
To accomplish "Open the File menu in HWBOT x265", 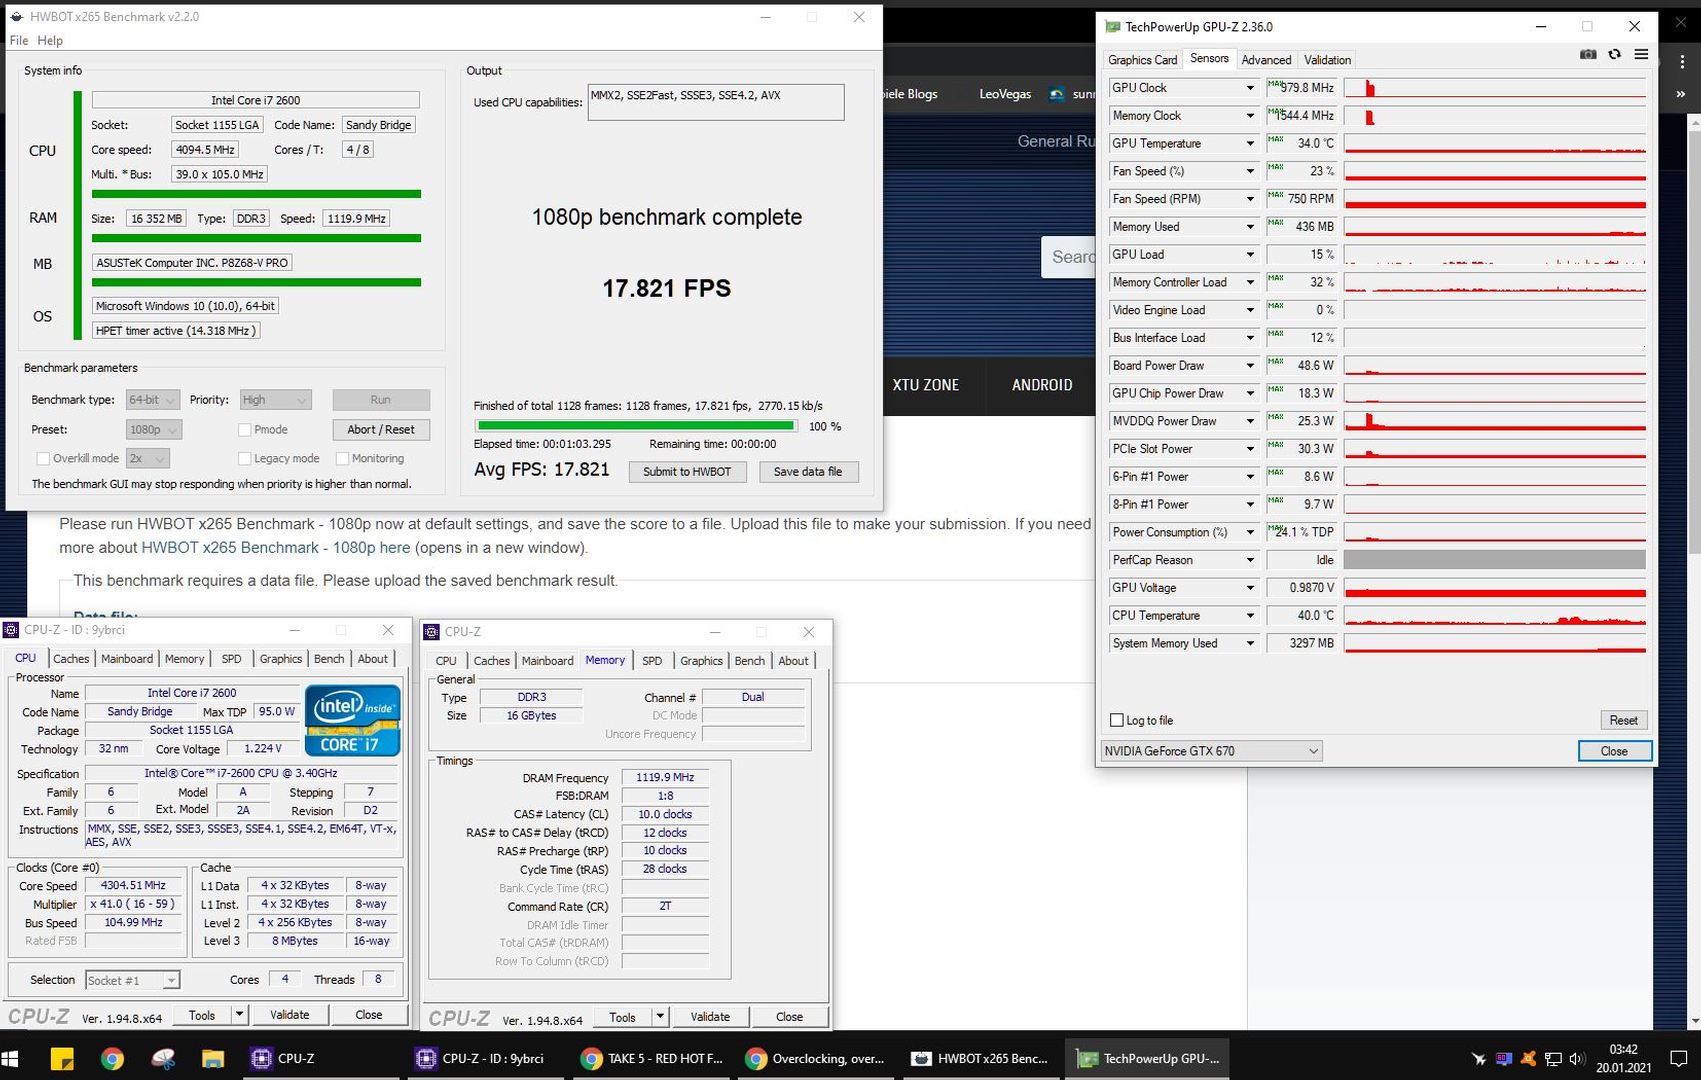I will 19,41.
